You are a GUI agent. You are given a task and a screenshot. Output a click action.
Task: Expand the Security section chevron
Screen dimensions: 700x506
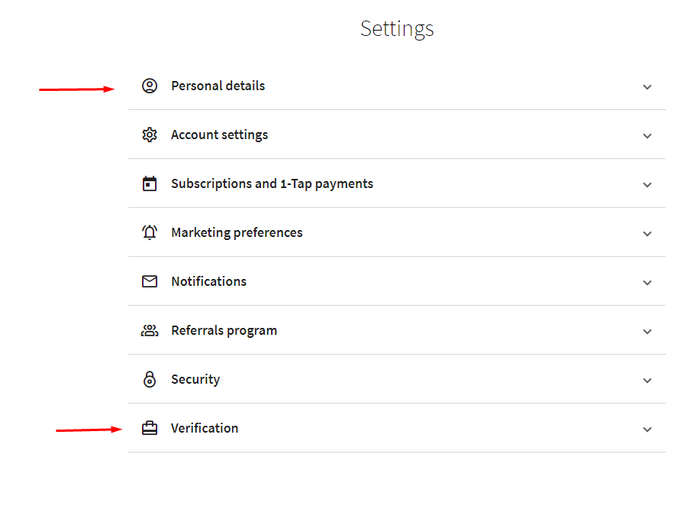point(647,381)
